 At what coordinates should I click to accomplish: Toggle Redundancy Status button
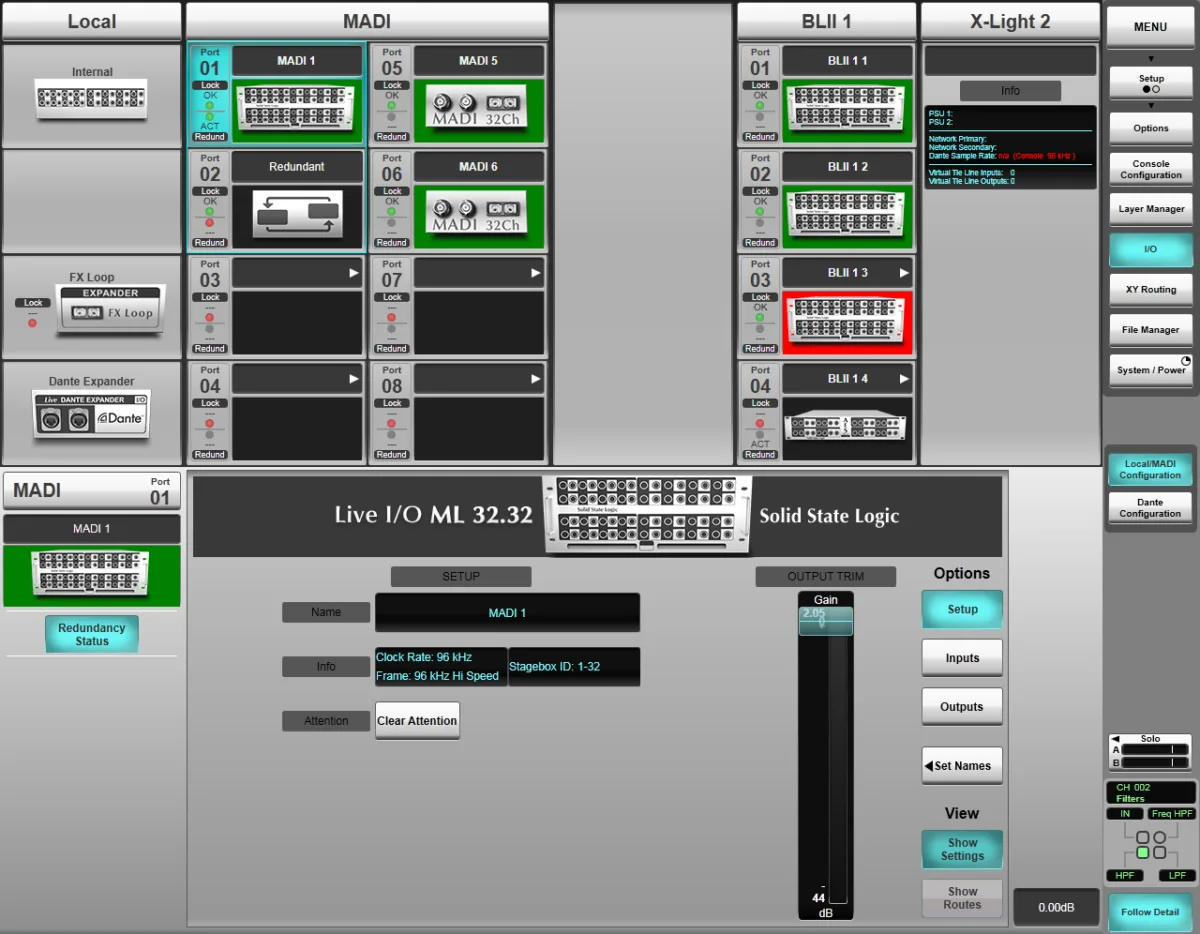[x=92, y=634]
